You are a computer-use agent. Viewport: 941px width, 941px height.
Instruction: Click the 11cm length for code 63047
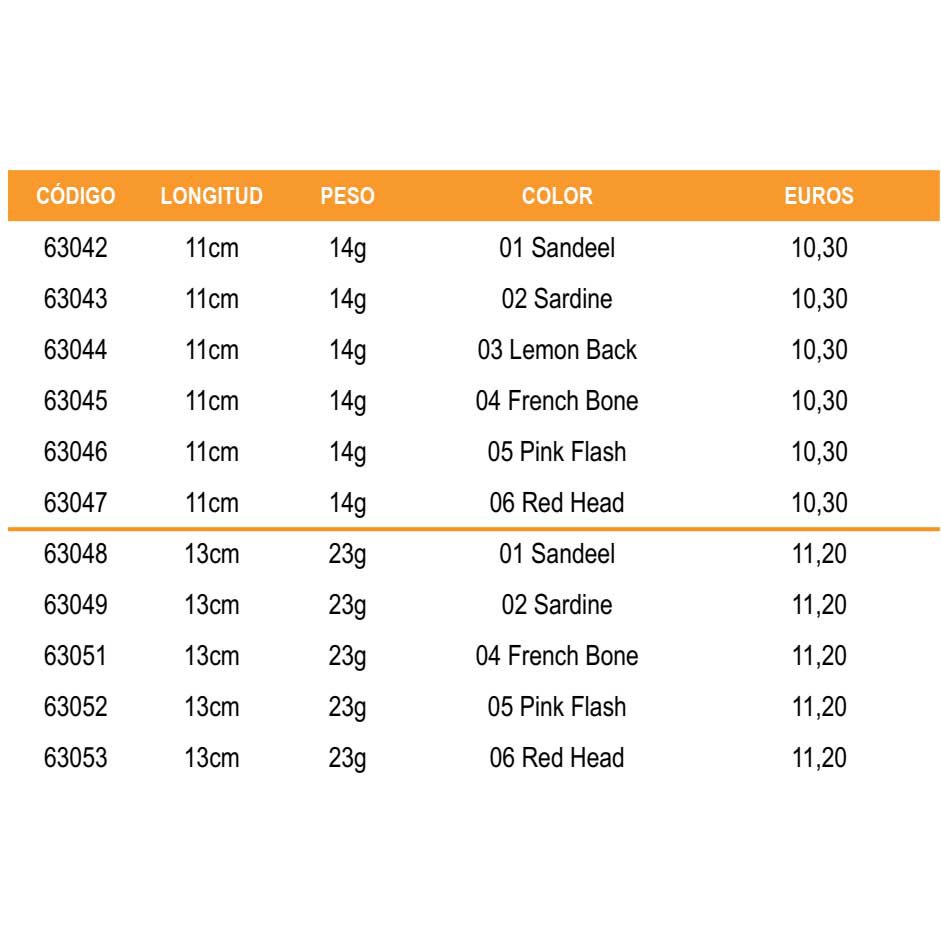pyautogui.click(x=212, y=503)
